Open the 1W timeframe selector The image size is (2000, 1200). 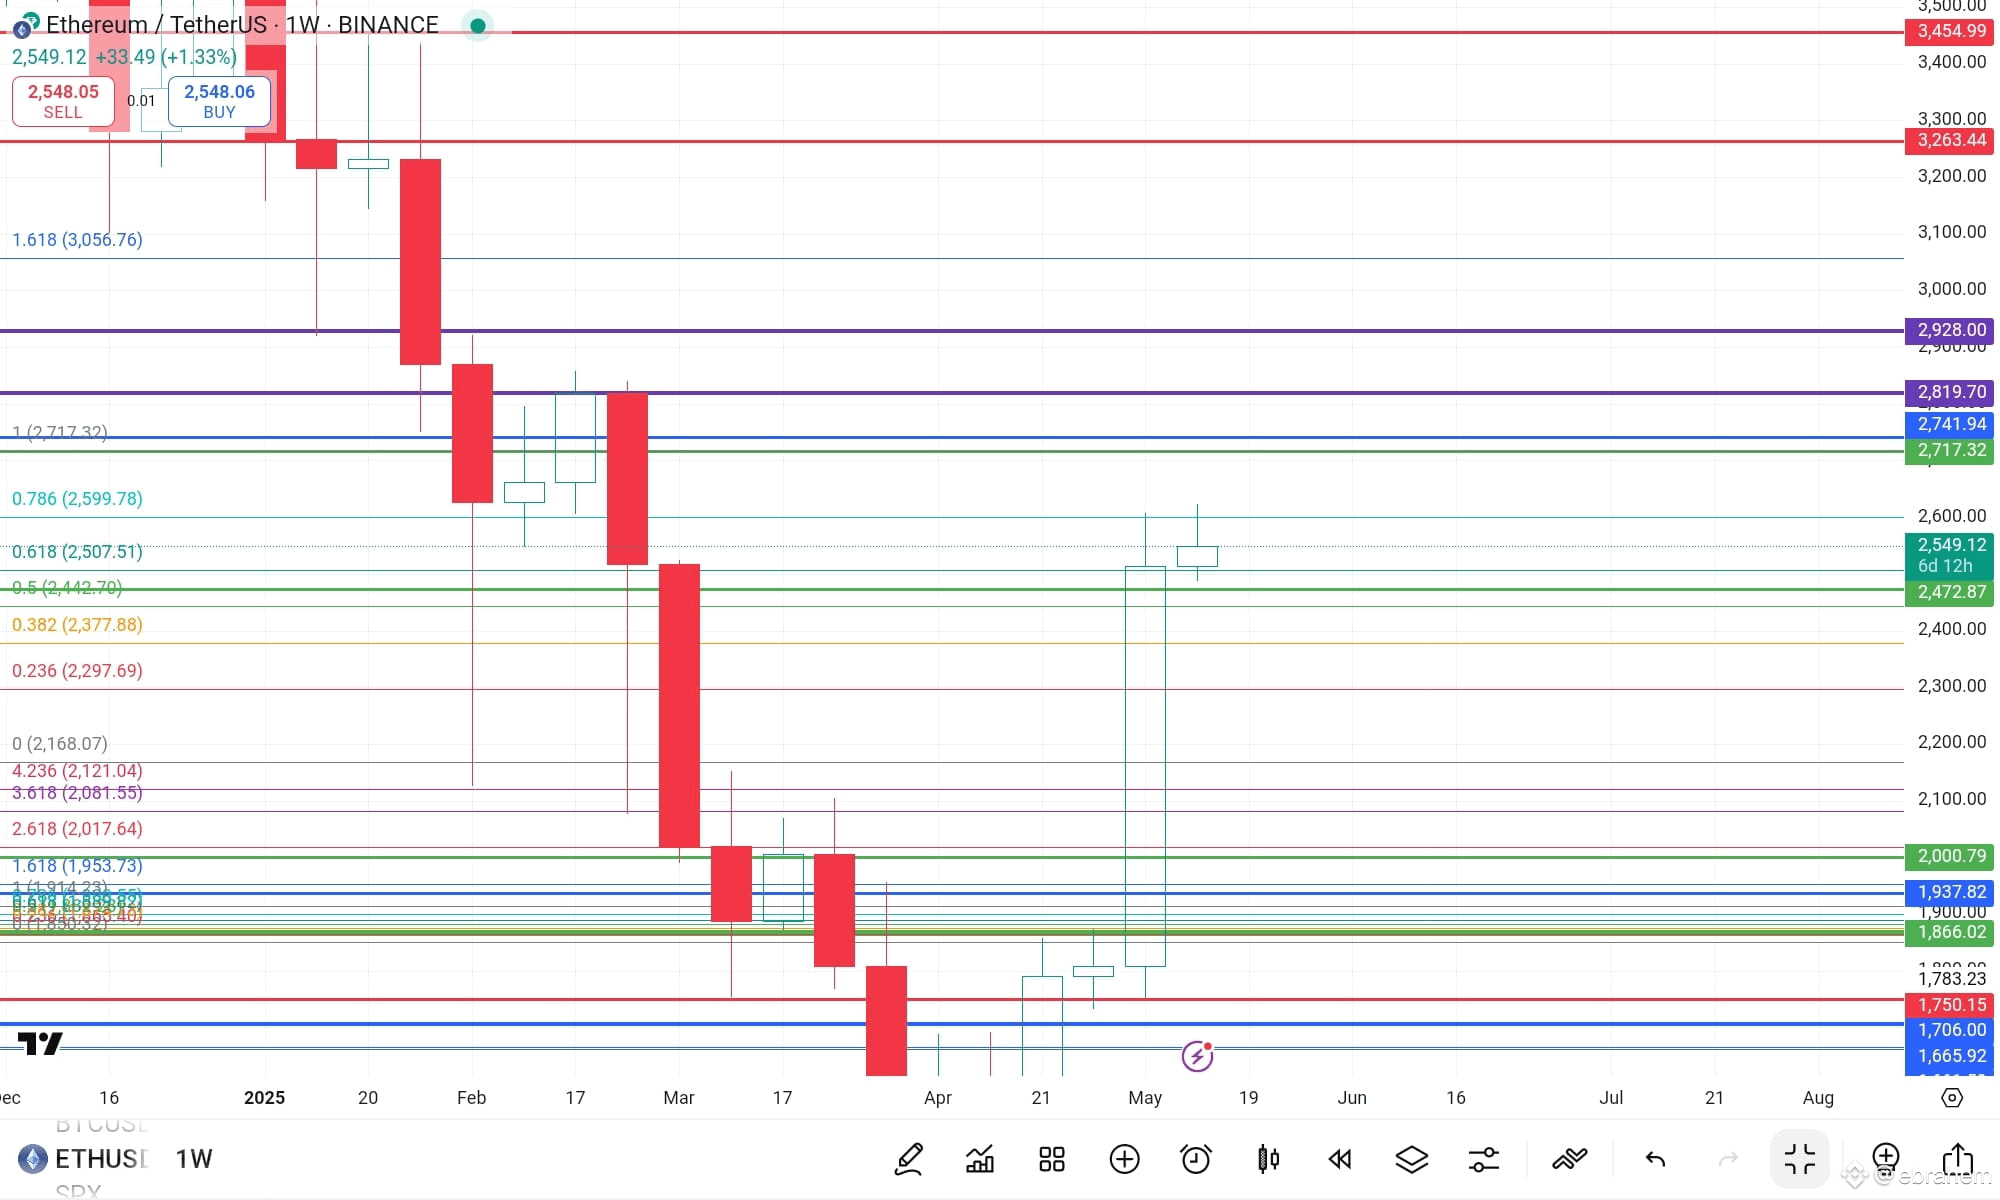pos(194,1159)
